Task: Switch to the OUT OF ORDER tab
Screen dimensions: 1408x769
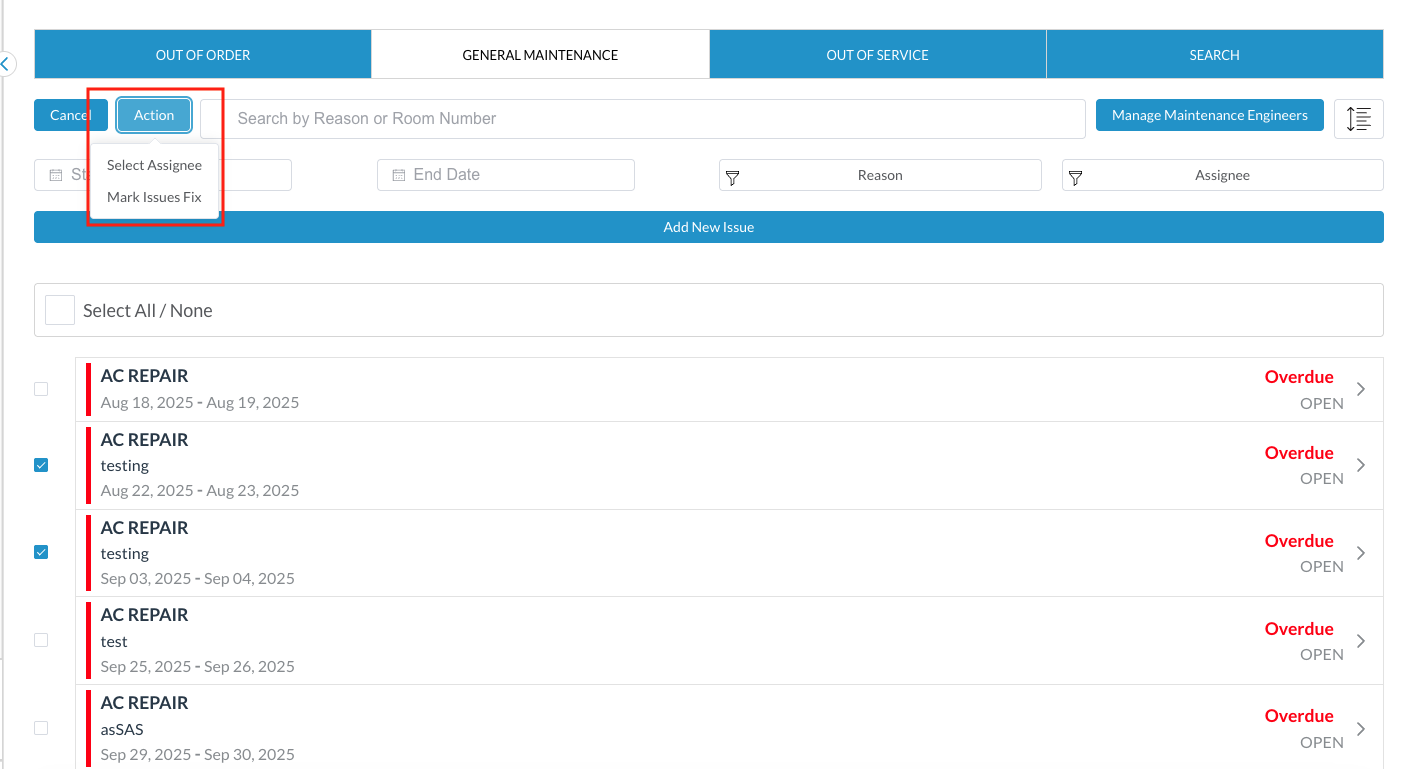Action: click(x=202, y=54)
